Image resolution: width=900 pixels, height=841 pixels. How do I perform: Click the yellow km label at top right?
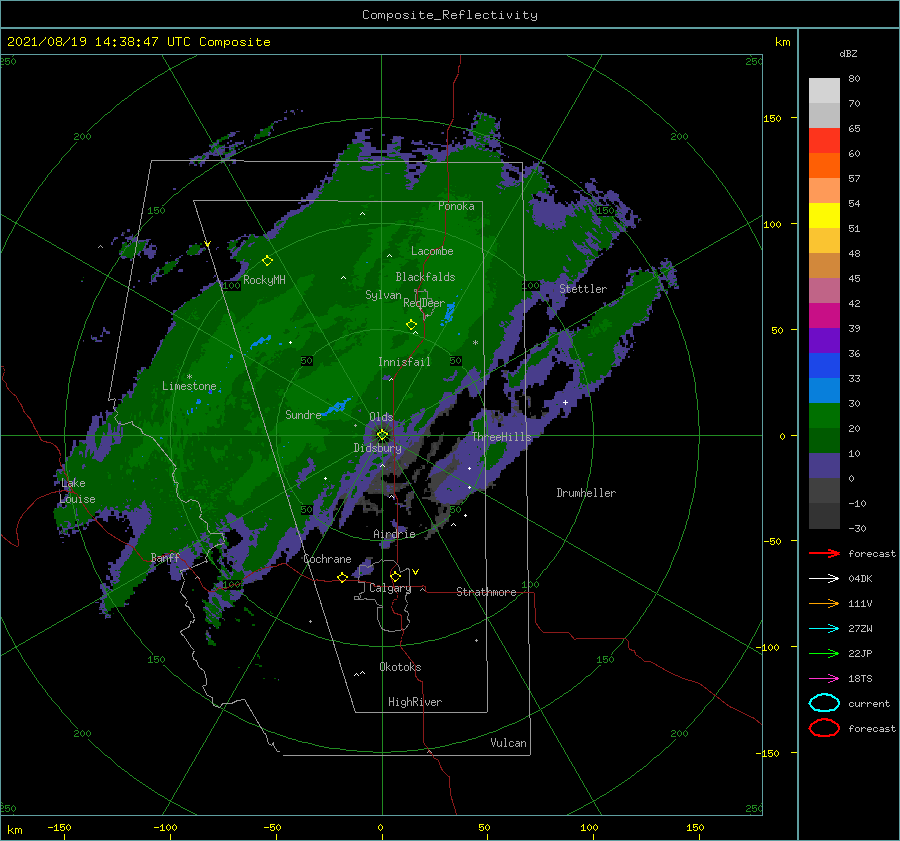click(782, 42)
